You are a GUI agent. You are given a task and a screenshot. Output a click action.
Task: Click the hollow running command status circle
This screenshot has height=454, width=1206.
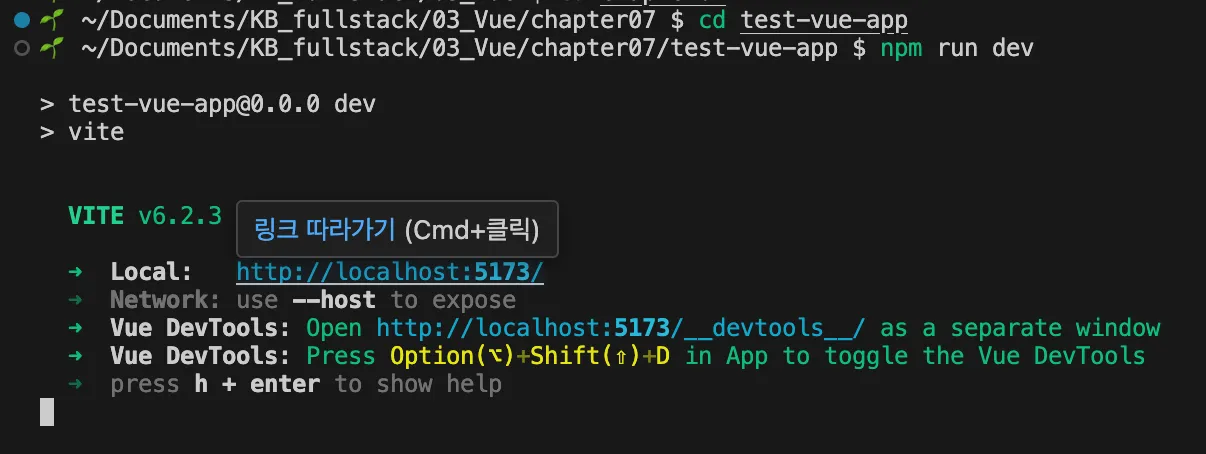22,48
